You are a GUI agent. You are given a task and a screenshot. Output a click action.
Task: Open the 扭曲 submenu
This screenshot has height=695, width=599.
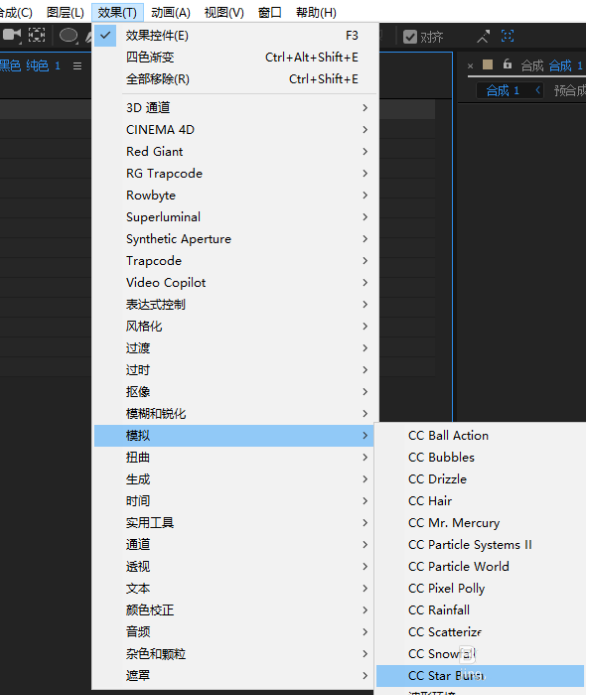[234, 457]
